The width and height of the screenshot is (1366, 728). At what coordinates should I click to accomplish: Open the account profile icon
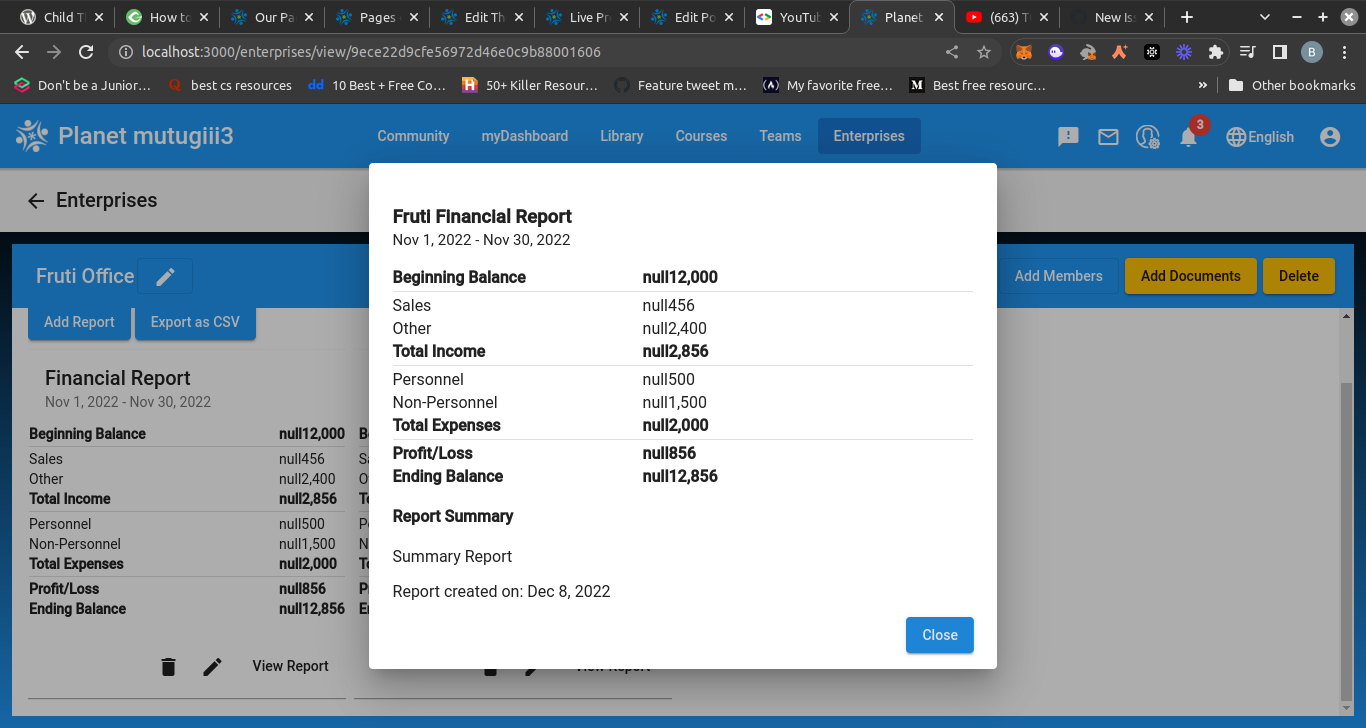(1330, 136)
